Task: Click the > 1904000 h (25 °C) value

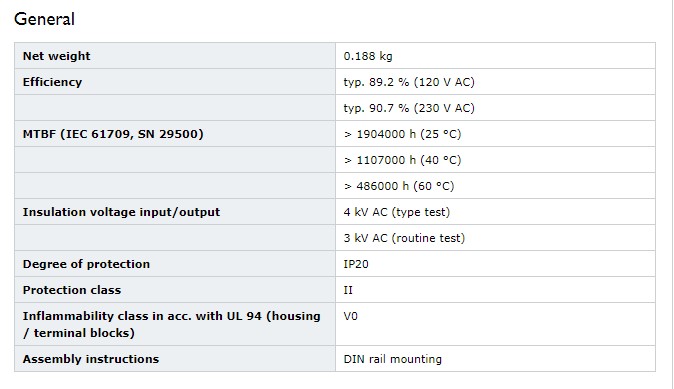Action: point(402,134)
